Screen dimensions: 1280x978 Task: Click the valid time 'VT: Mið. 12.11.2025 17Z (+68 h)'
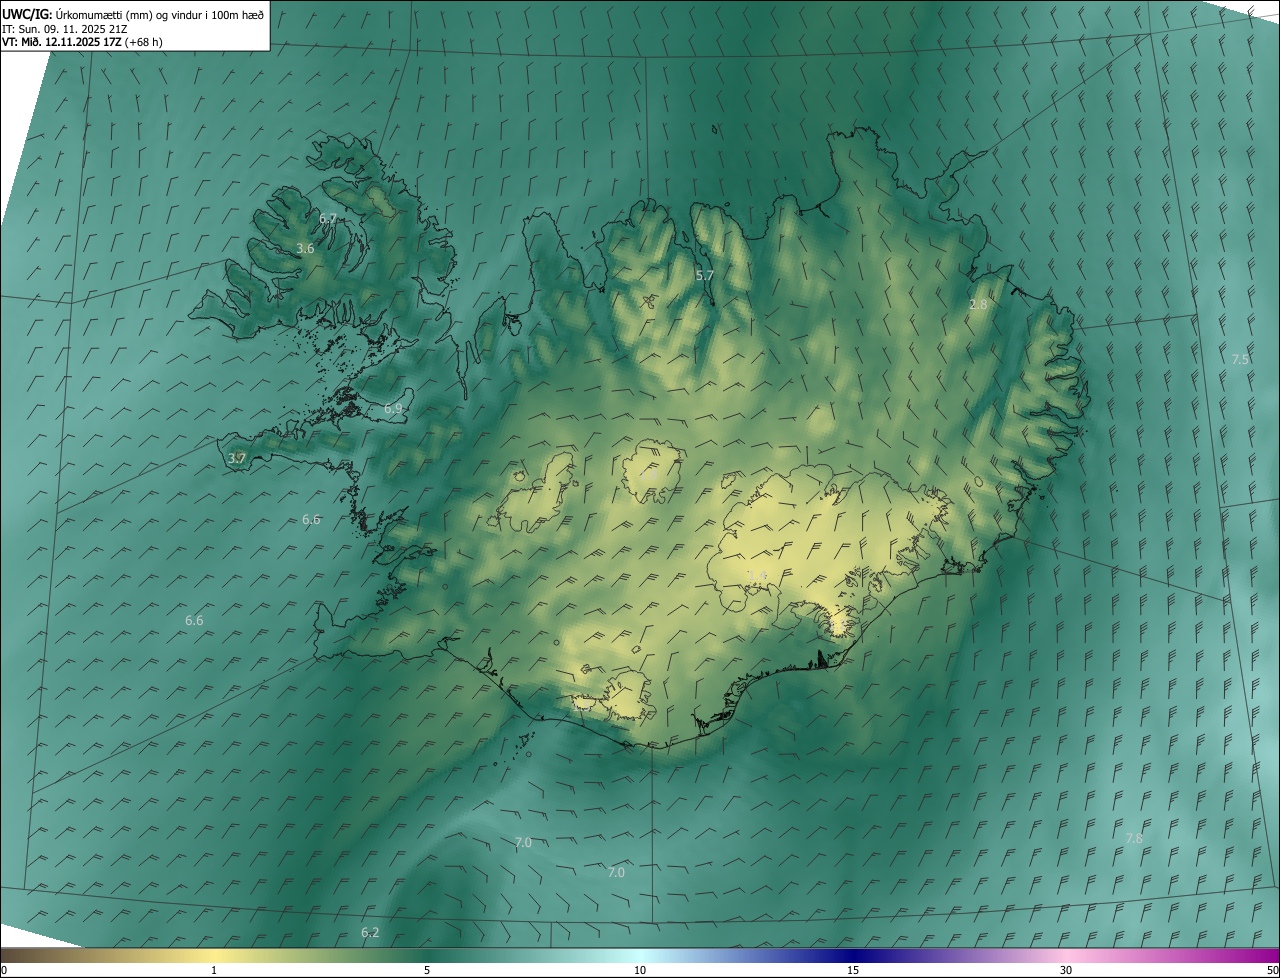[x=82, y=42]
